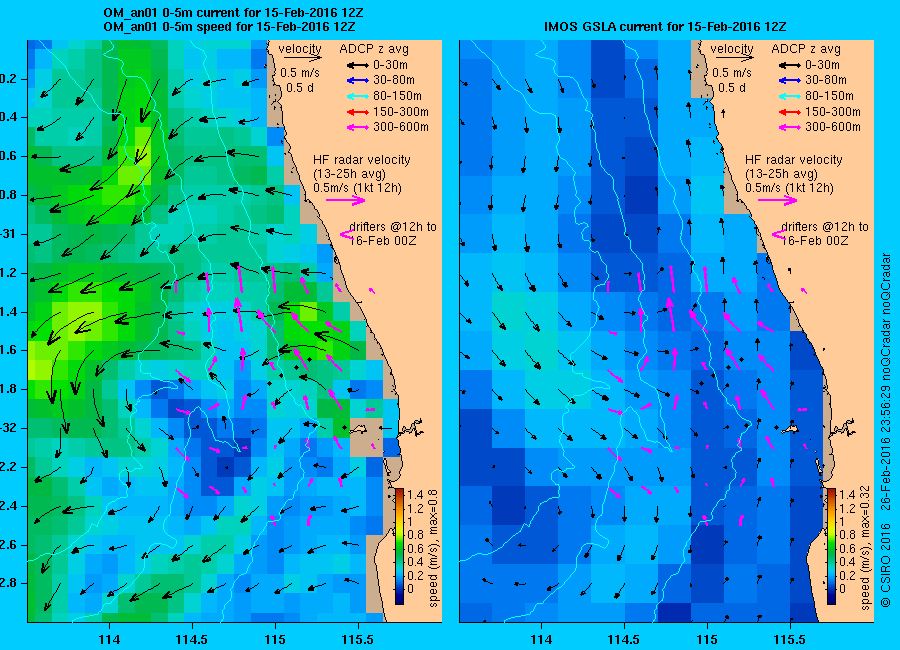This screenshot has width=900, height=650.
Task: Click the red 150-300m ADCP arrow in left legend
Action: 358,112
